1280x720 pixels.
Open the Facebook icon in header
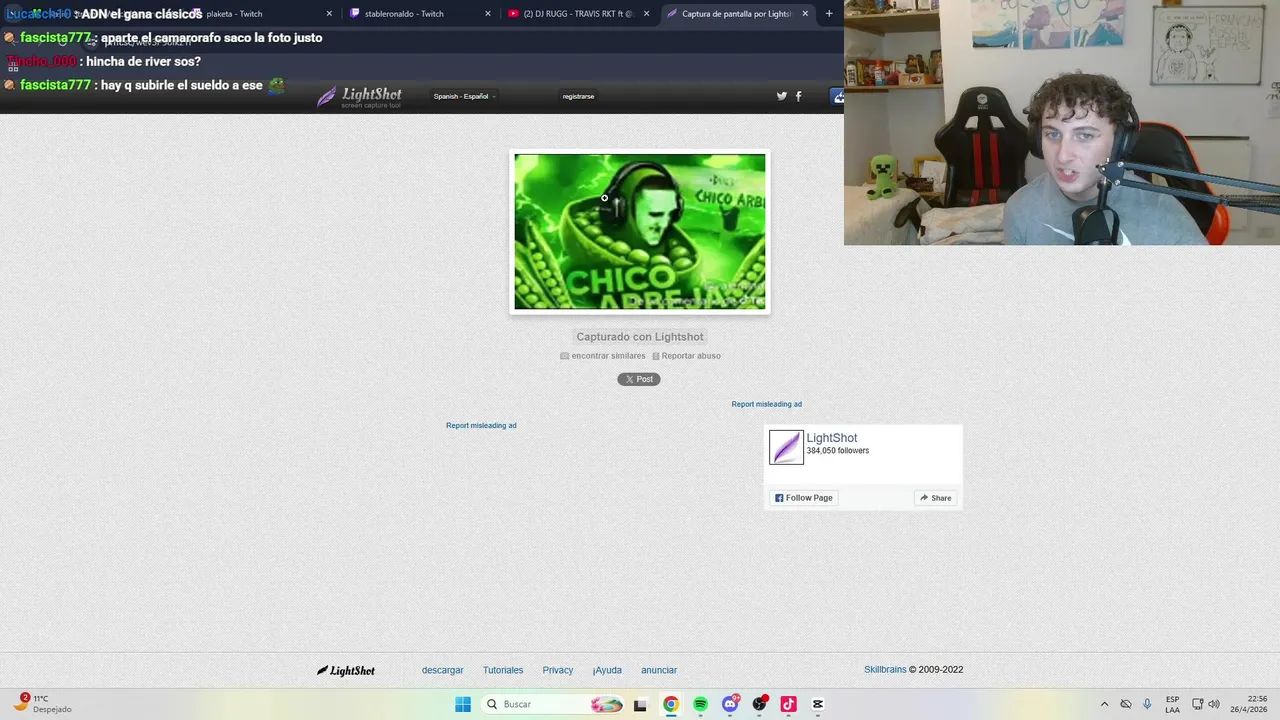tap(798, 96)
